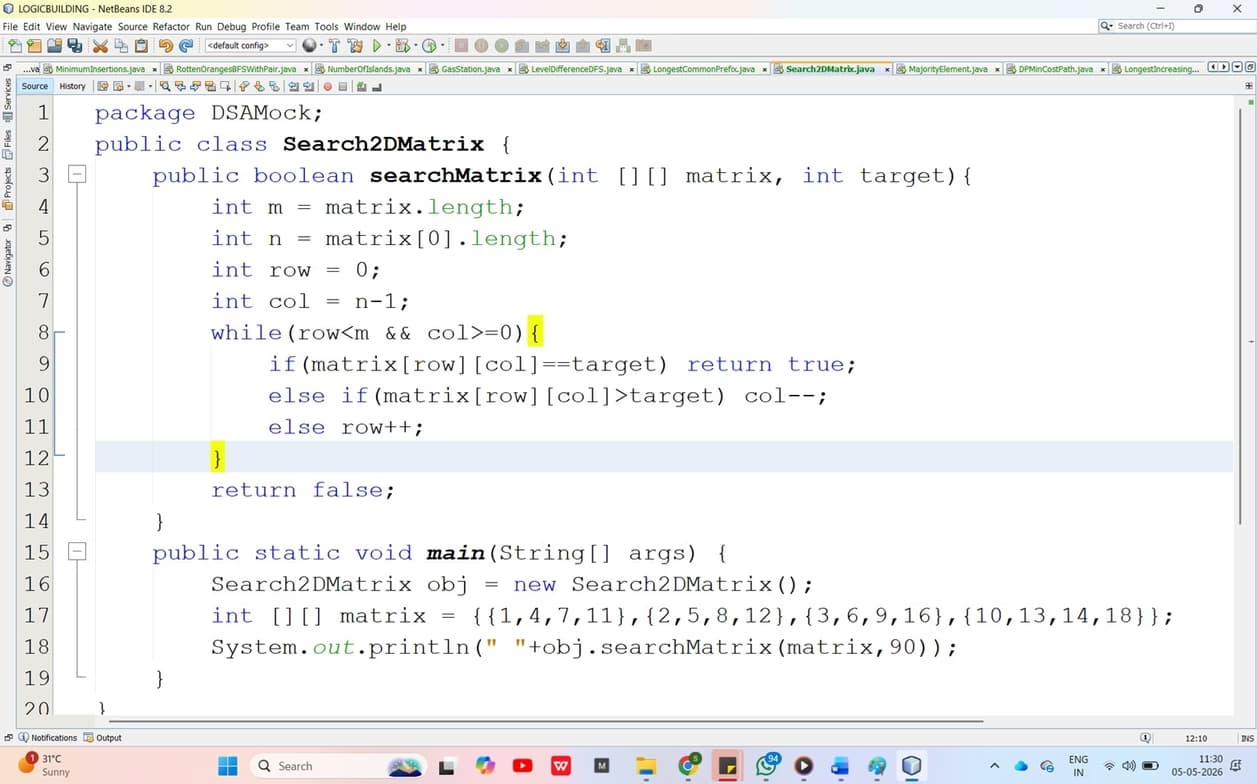
Task: Open the browser globe dropdown arrow
Action: (x=320, y=46)
